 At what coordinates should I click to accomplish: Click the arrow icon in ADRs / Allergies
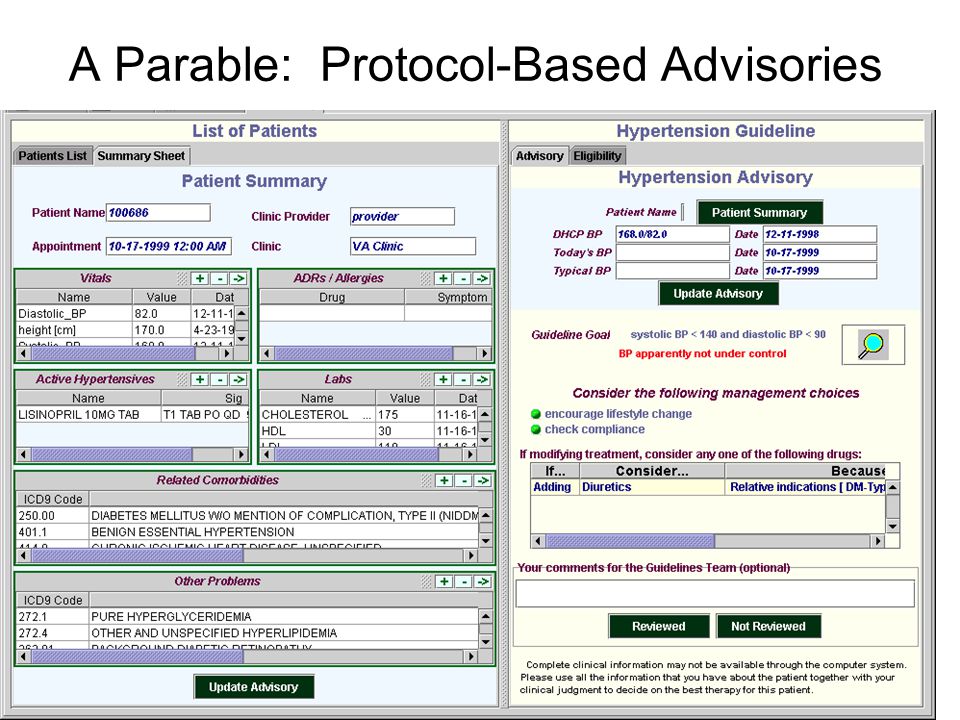[482, 279]
